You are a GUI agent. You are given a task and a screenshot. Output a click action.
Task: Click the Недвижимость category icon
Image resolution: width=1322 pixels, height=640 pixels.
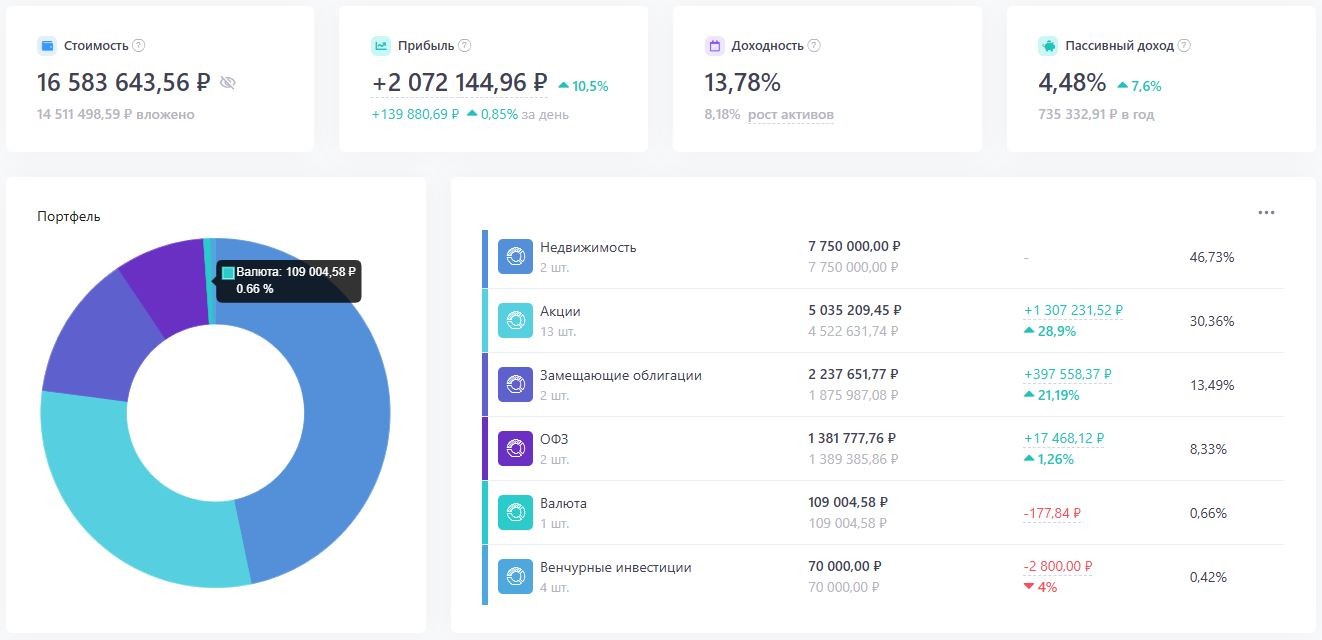(x=515, y=257)
